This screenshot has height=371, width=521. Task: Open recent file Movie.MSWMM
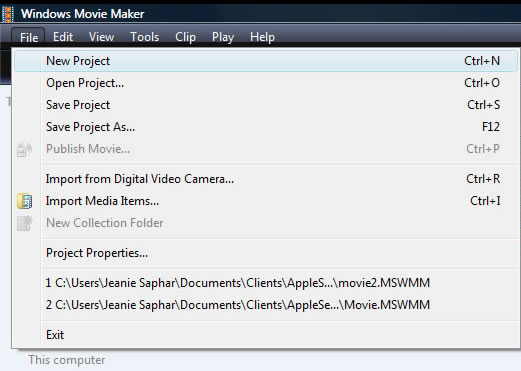click(266, 305)
